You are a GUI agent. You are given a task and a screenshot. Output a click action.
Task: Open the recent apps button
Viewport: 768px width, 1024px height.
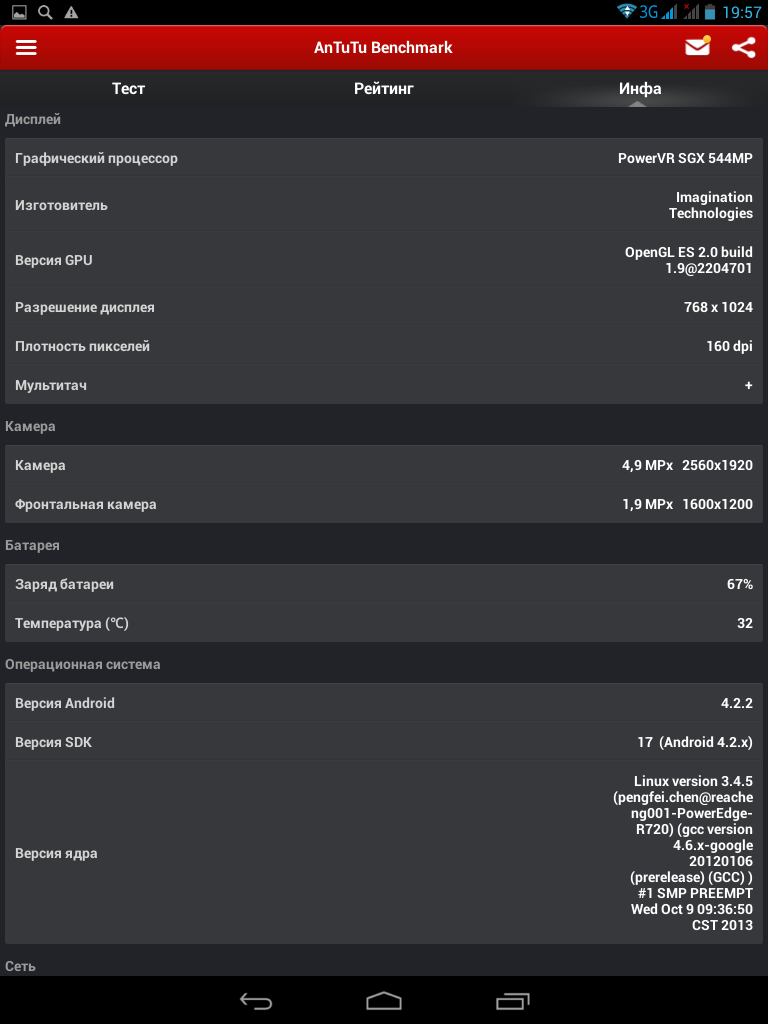point(513,1000)
